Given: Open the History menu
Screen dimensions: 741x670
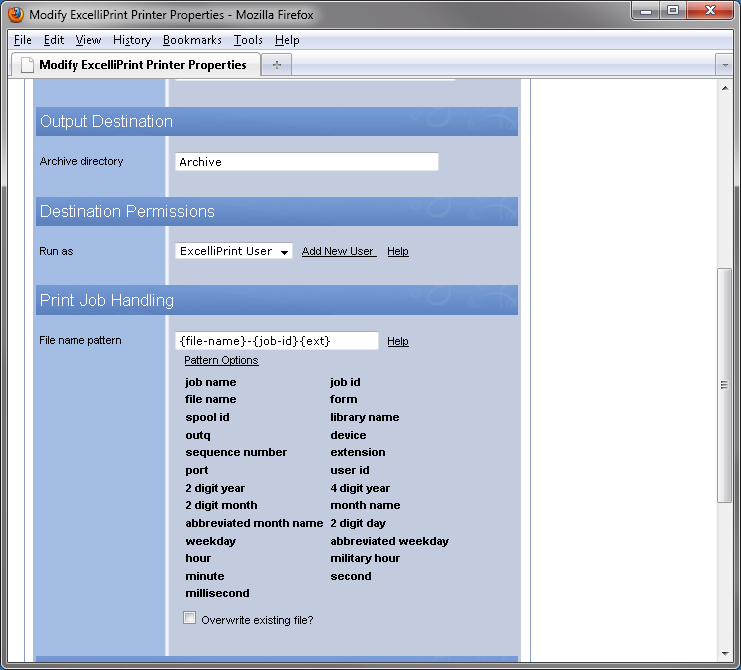Looking at the screenshot, I should 132,40.
